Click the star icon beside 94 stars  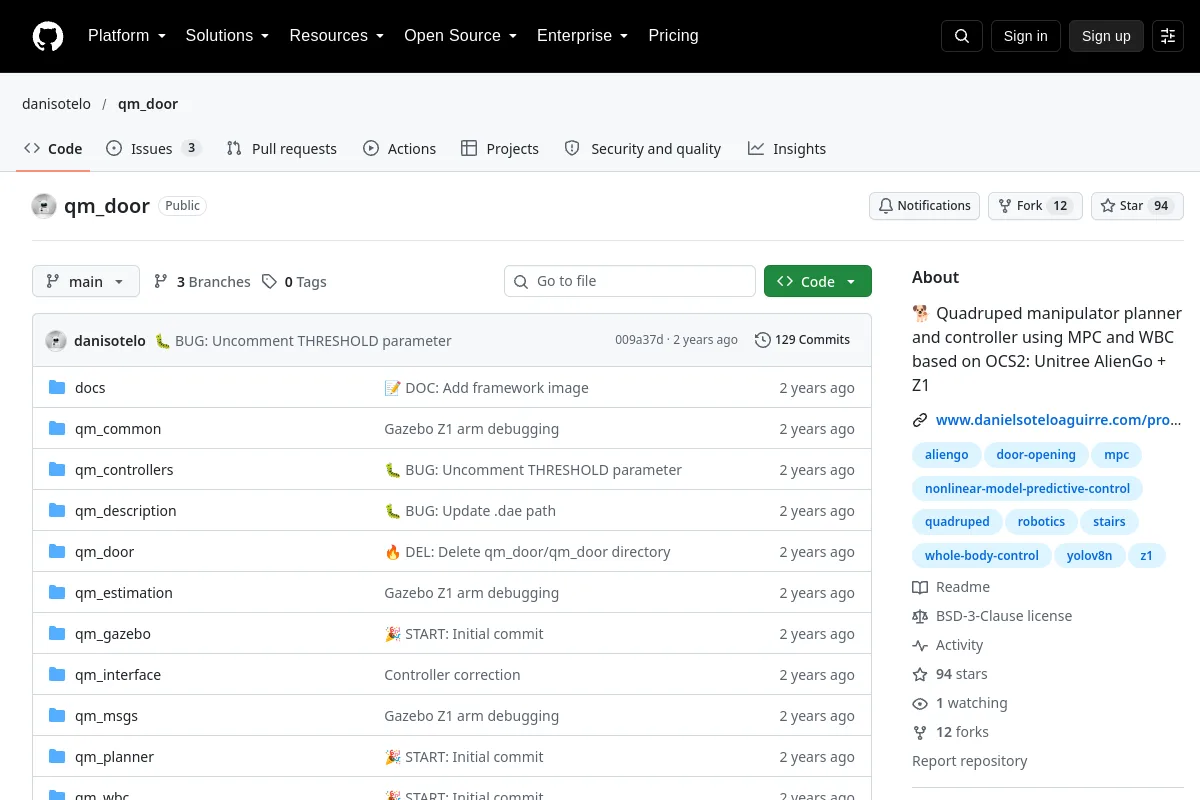(920, 674)
